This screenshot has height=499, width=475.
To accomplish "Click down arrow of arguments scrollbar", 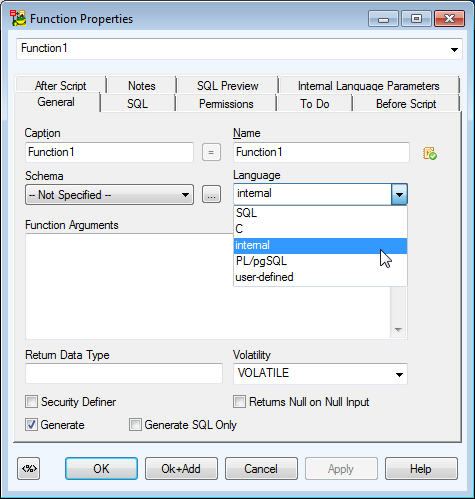I will pos(398,329).
